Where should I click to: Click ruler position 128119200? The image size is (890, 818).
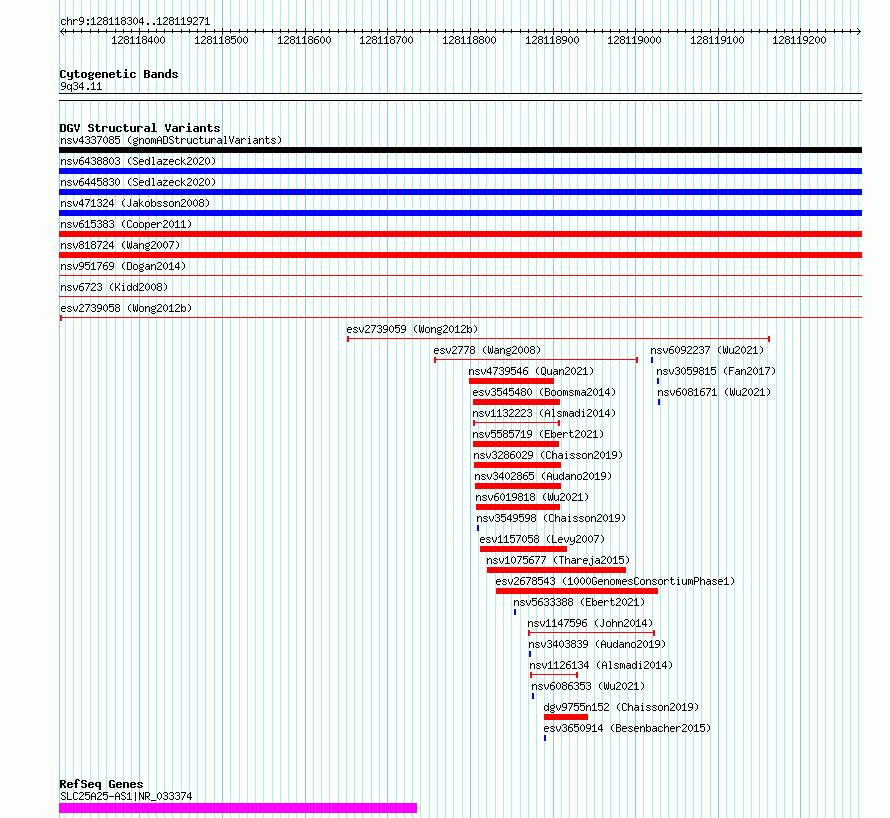[800, 40]
